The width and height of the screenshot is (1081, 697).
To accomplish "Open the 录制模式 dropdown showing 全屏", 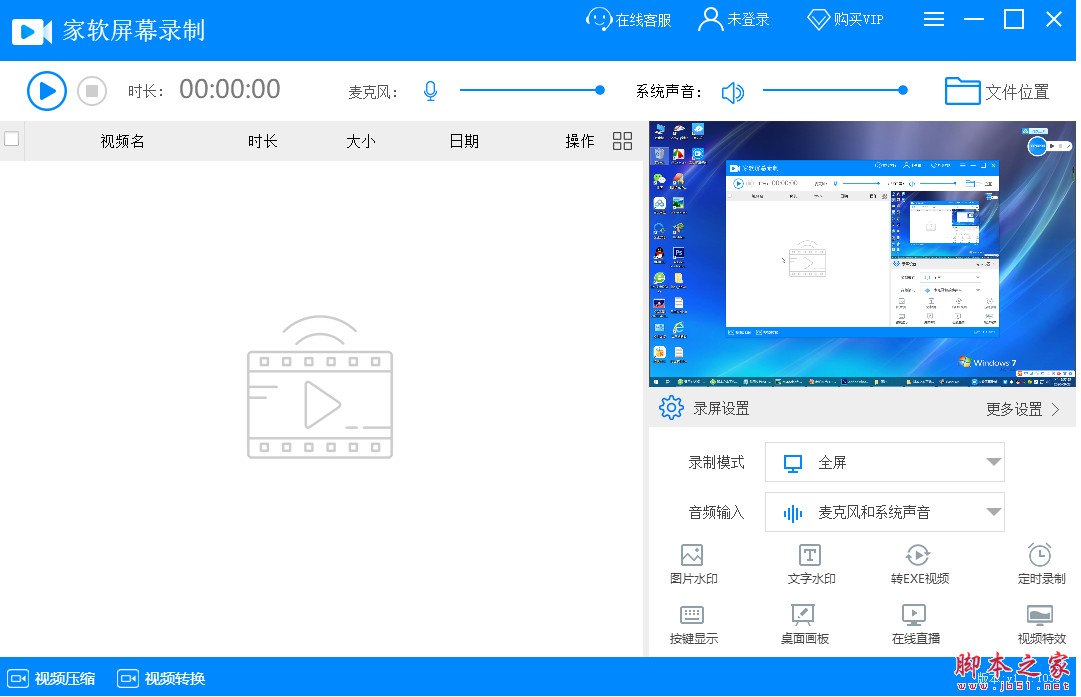I will pos(884,462).
